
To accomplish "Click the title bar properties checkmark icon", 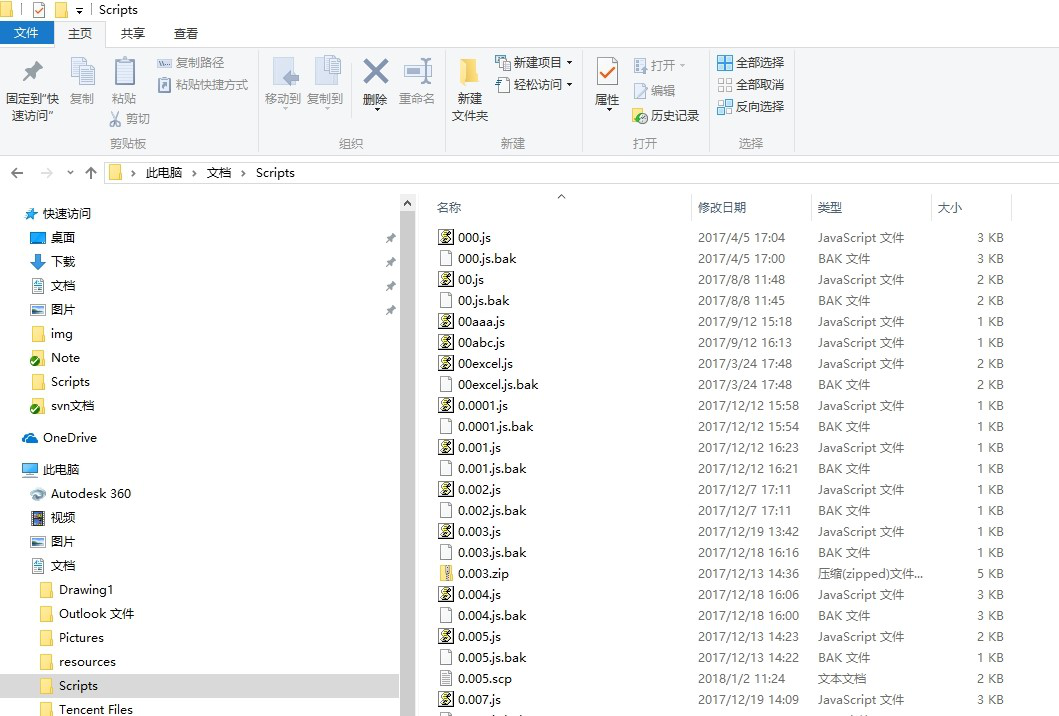I will 38,9.
